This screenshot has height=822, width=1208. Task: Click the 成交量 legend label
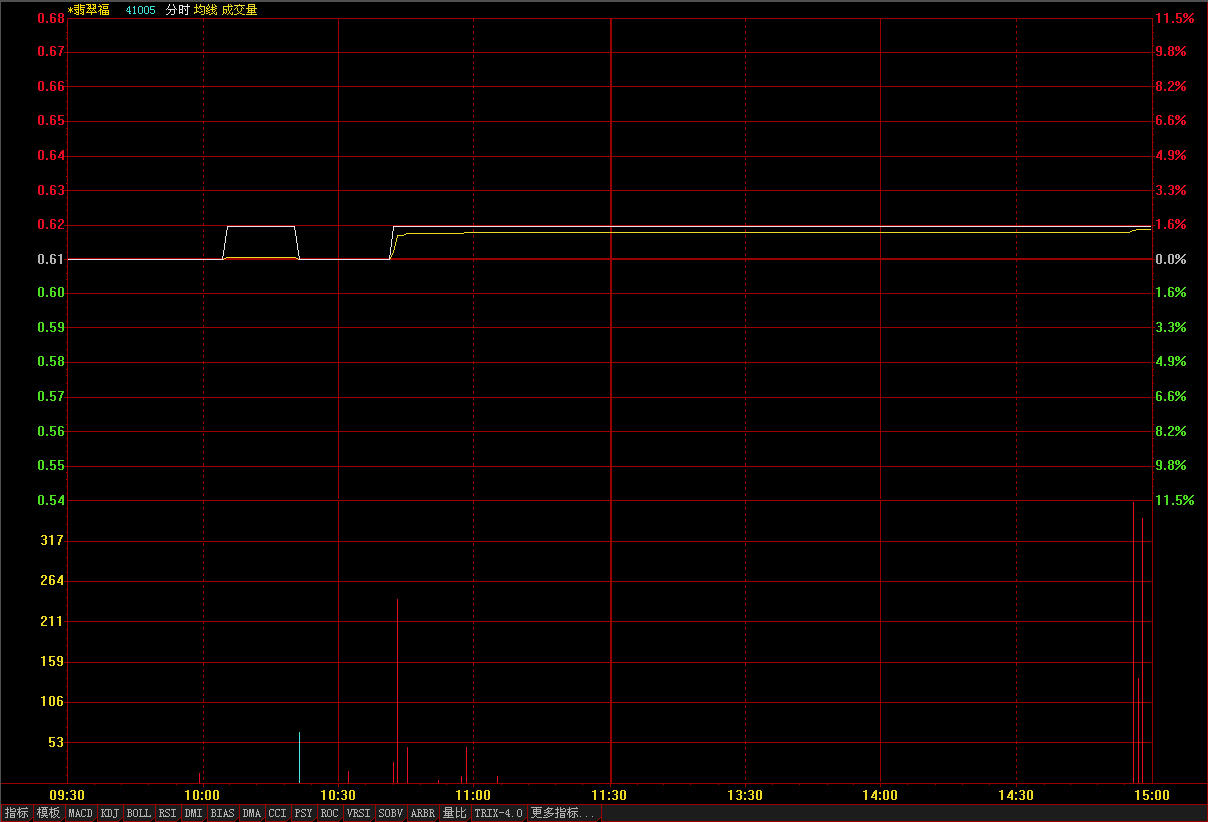[x=240, y=9]
